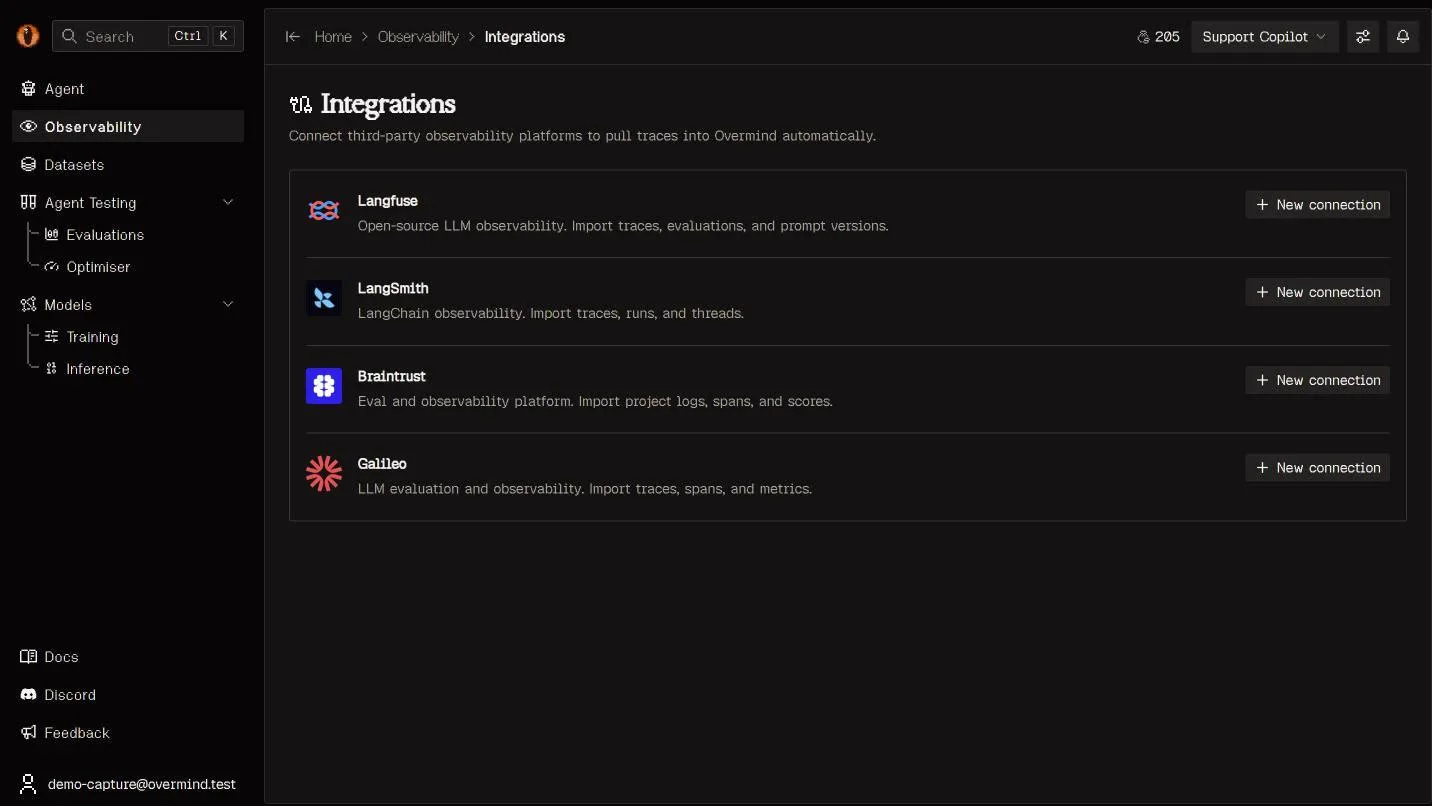
Task: Select Observability in the sidebar
Action: click(128, 127)
